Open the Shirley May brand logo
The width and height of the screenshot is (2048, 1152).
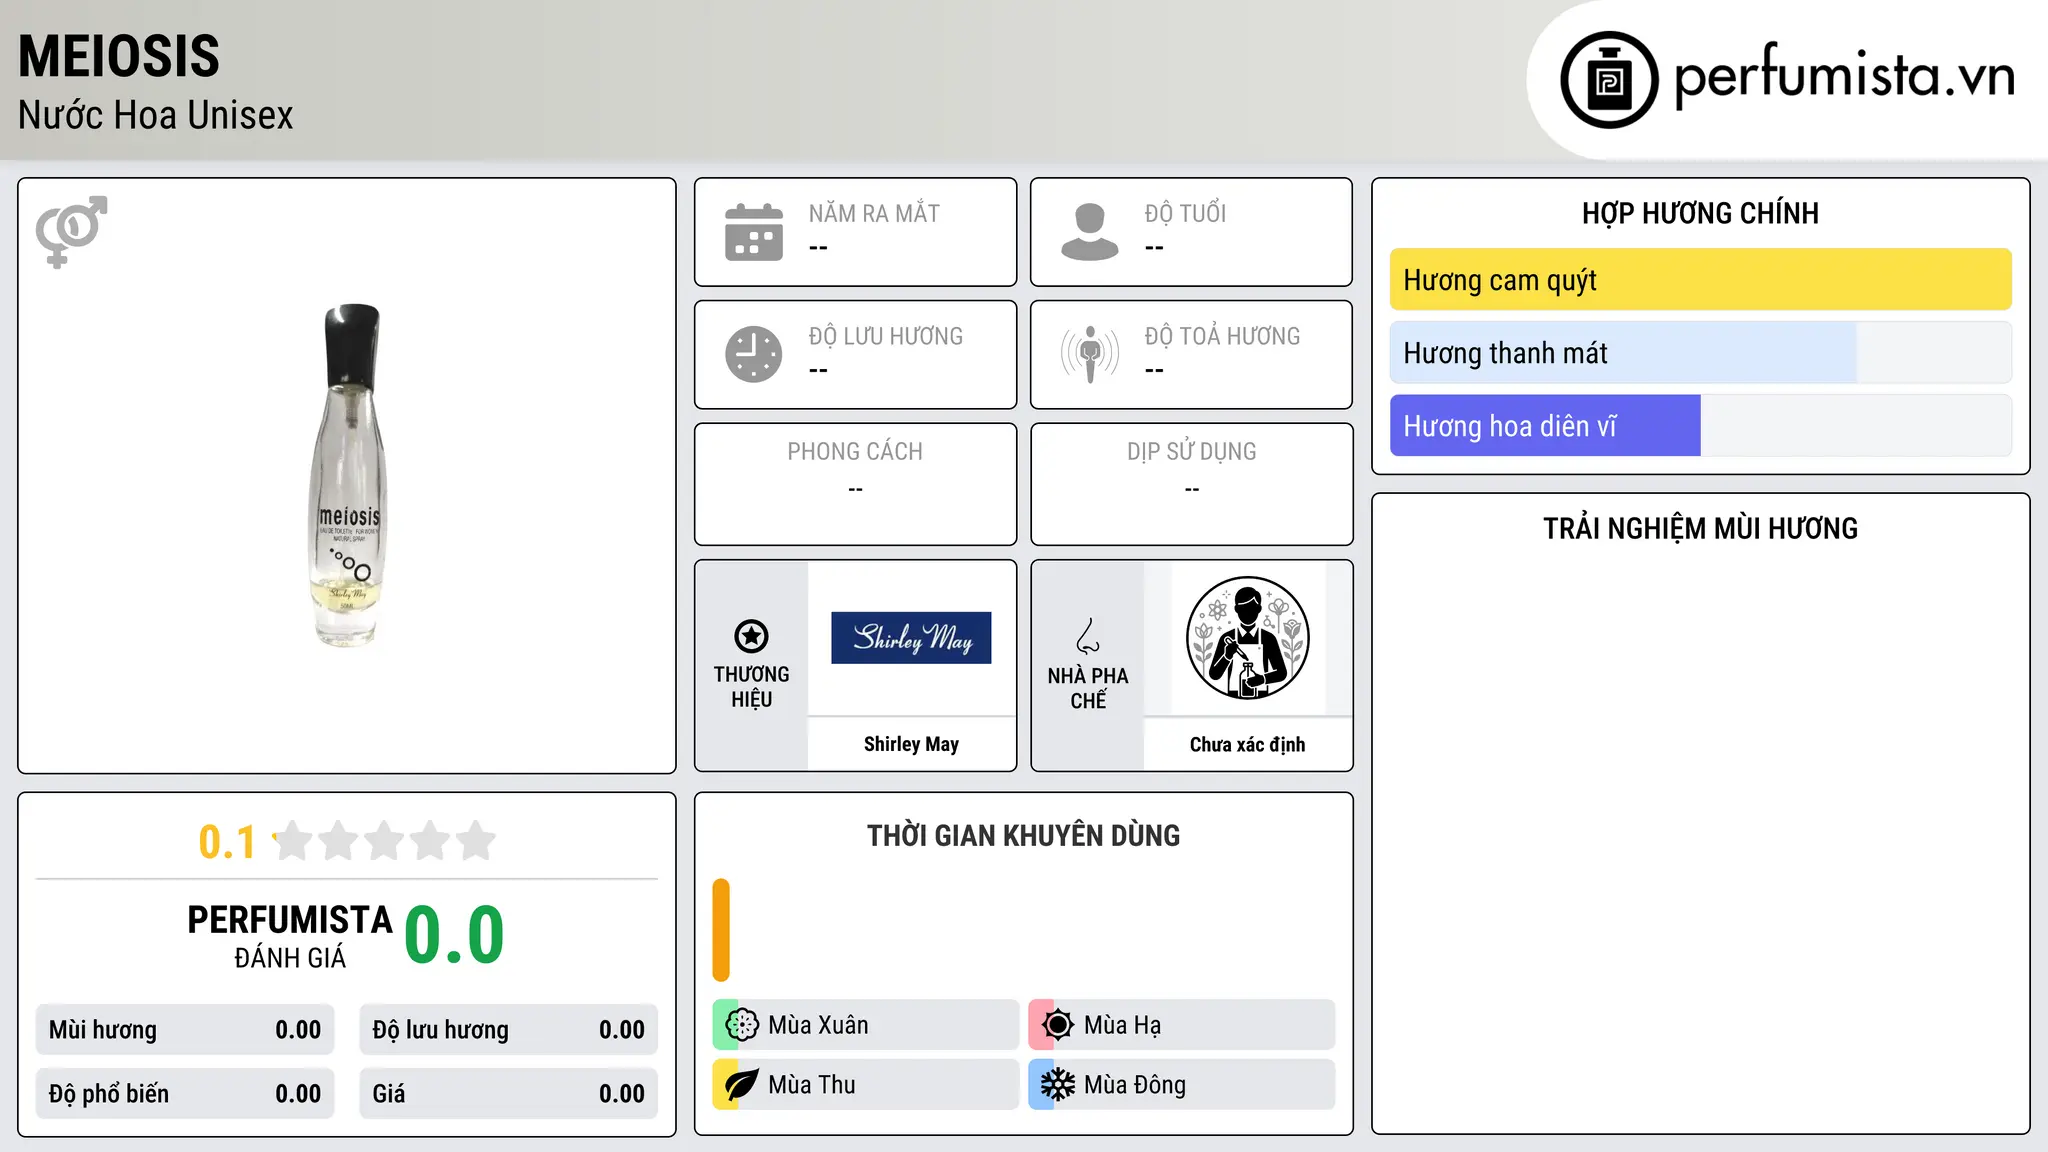tap(911, 638)
